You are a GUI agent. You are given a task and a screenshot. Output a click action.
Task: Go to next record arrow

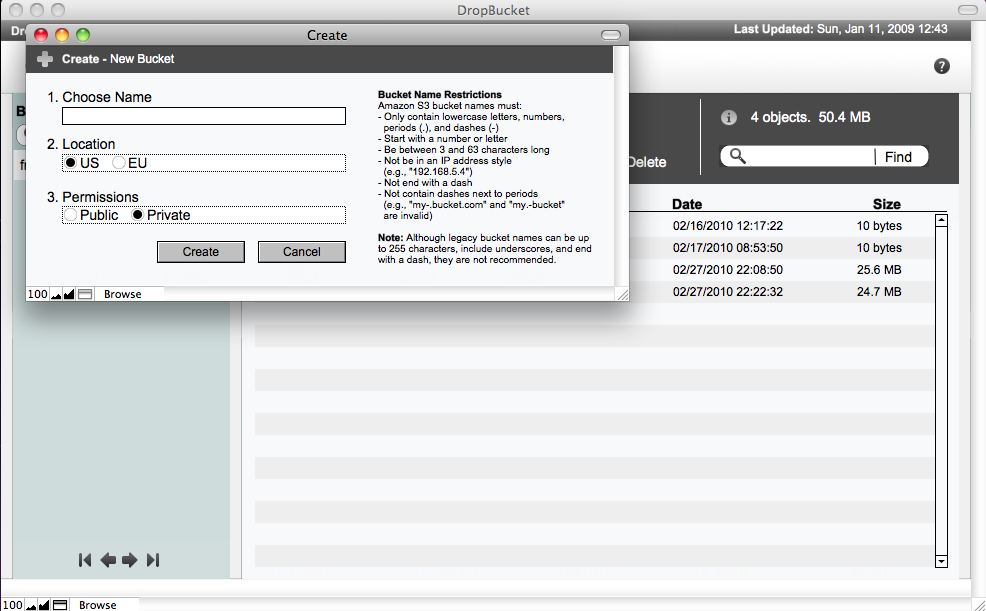pos(130,560)
